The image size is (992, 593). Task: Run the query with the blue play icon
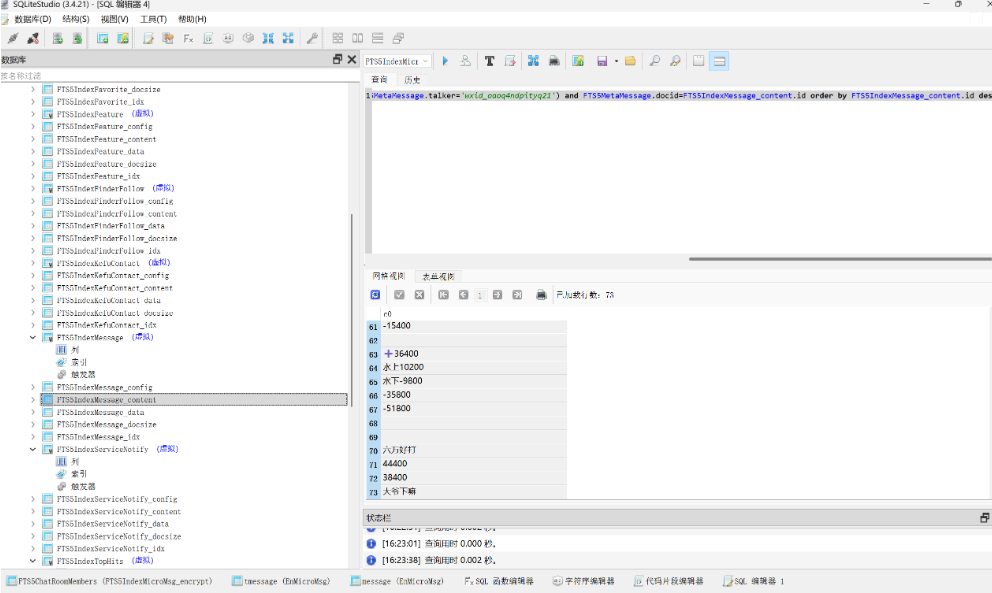[x=446, y=61]
